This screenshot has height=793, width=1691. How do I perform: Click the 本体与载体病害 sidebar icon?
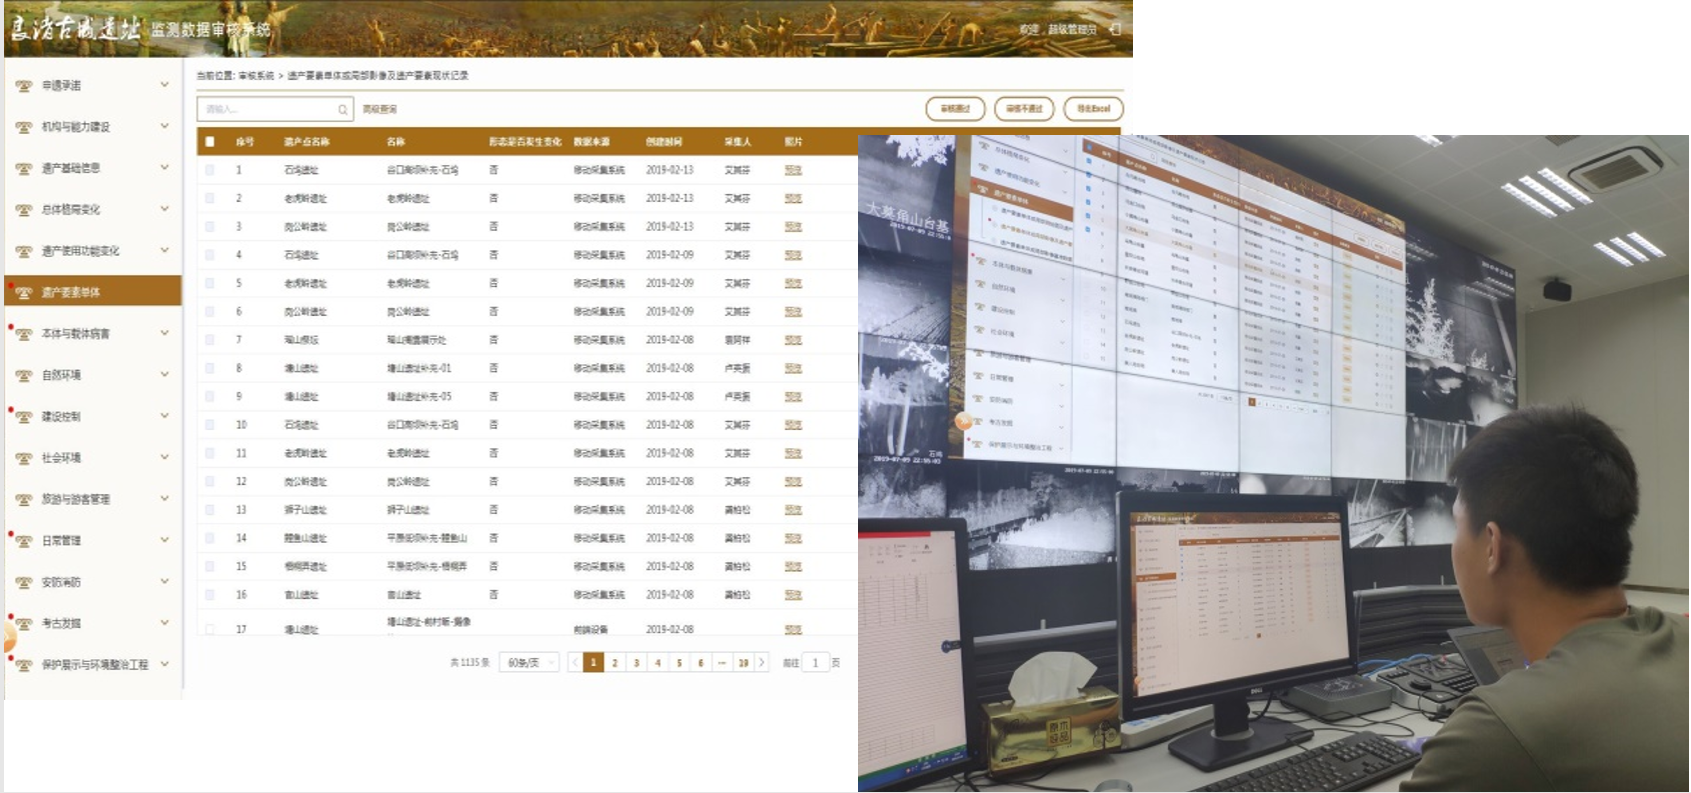24,334
